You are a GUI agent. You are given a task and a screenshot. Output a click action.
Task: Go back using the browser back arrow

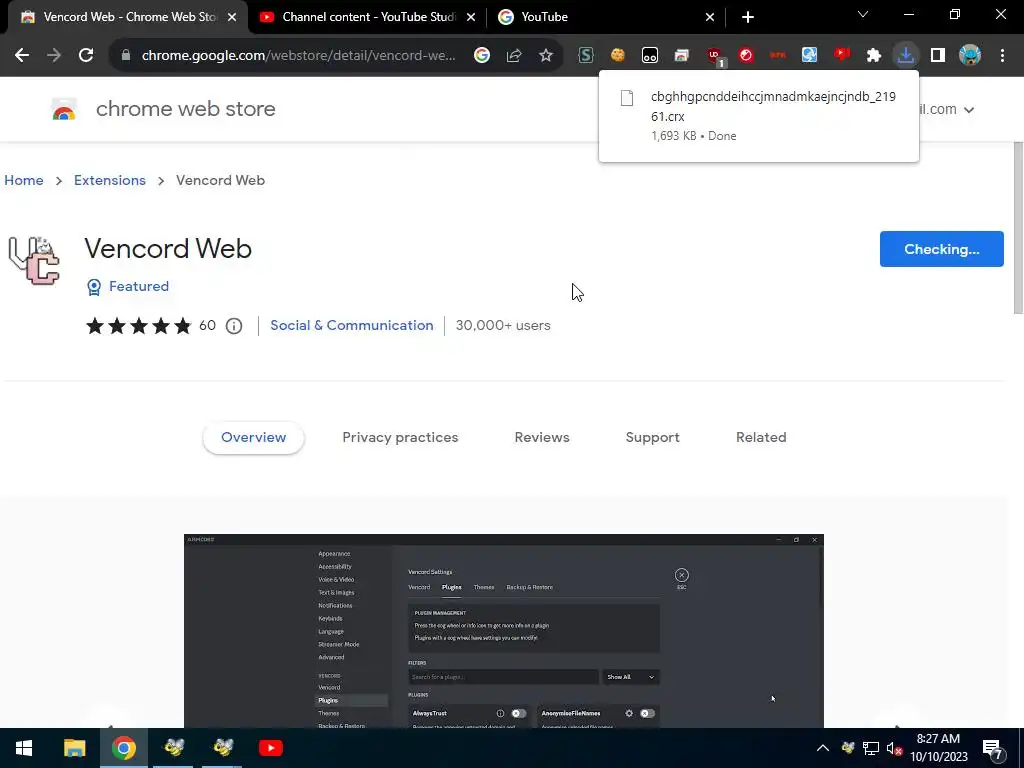pyautogui.click(x=22, y=56)
